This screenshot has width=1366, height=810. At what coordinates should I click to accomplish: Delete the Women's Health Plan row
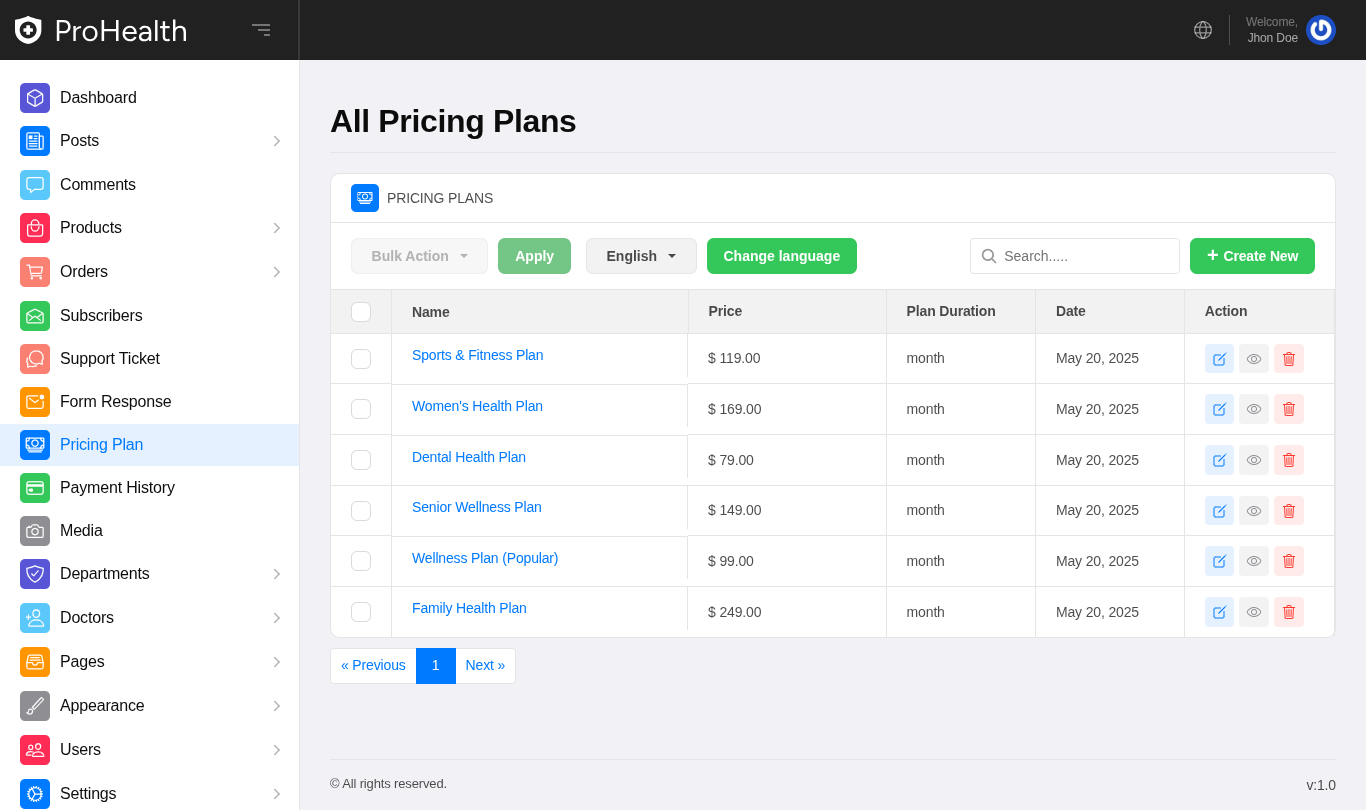[1289, 409]
